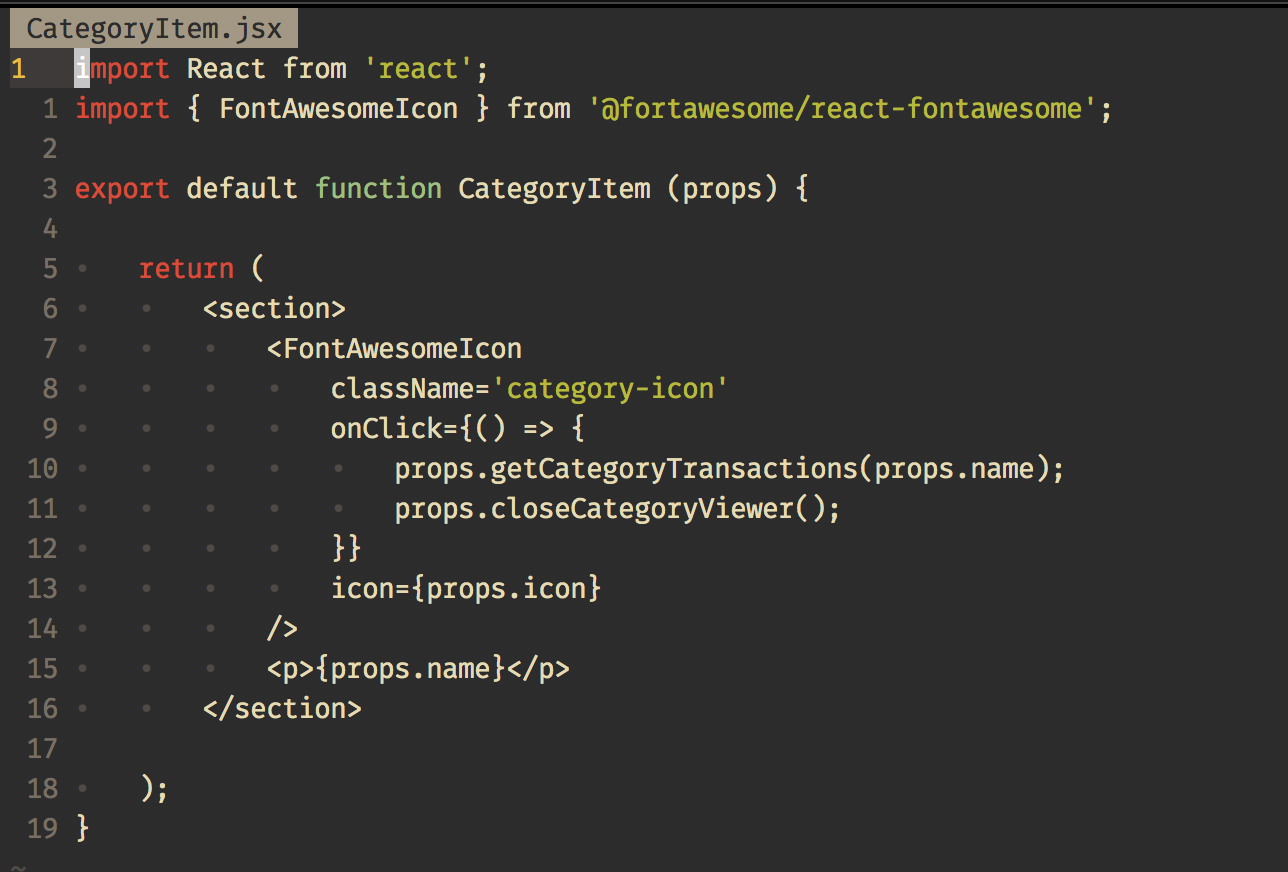Click the FontAwesomeIcon import name
This screenshot has width=1288, height=872.
(338, 108)
